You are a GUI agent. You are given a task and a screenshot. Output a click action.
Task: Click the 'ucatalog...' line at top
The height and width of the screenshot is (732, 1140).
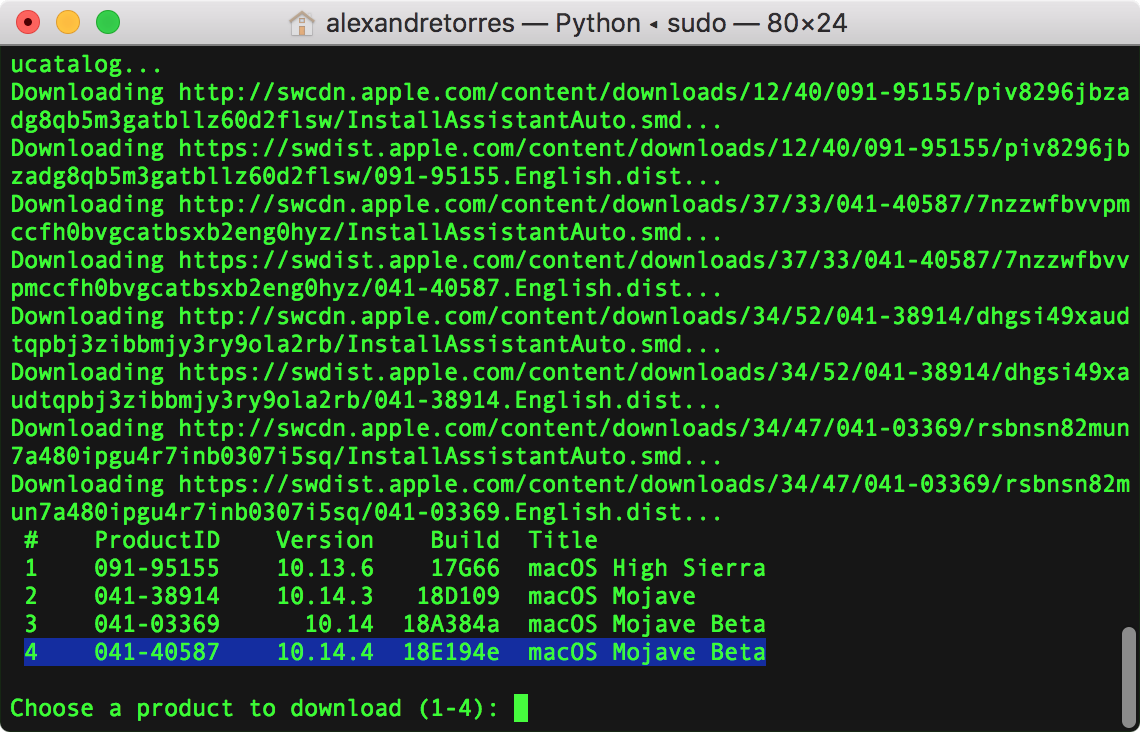[x=87, y=65]
